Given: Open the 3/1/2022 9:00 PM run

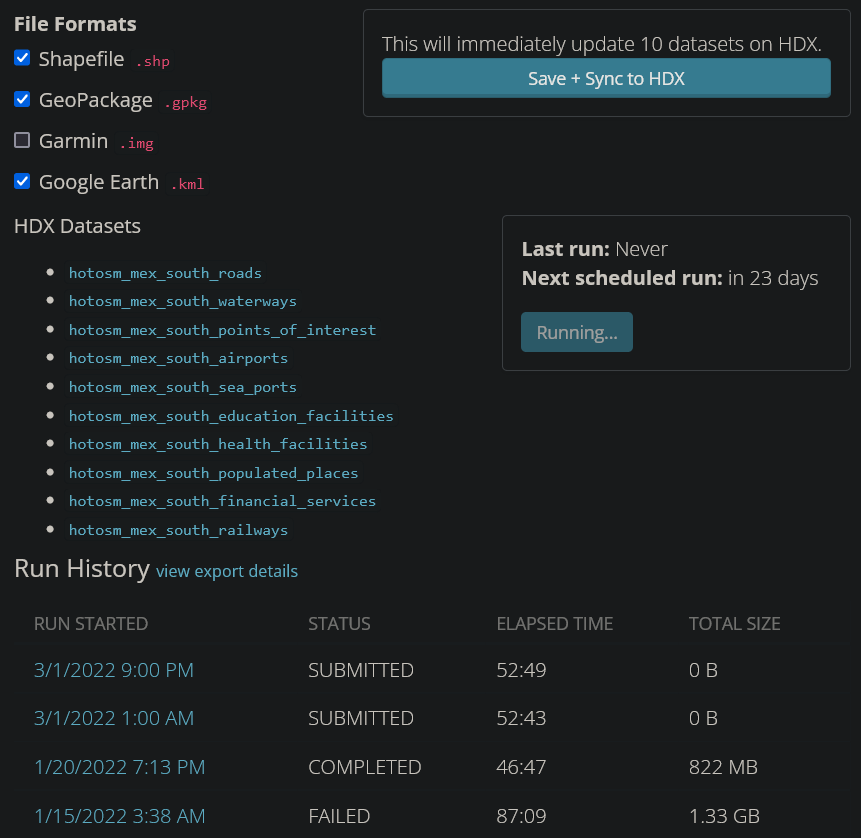Looking at the screenshot, I should click(114, 670).
